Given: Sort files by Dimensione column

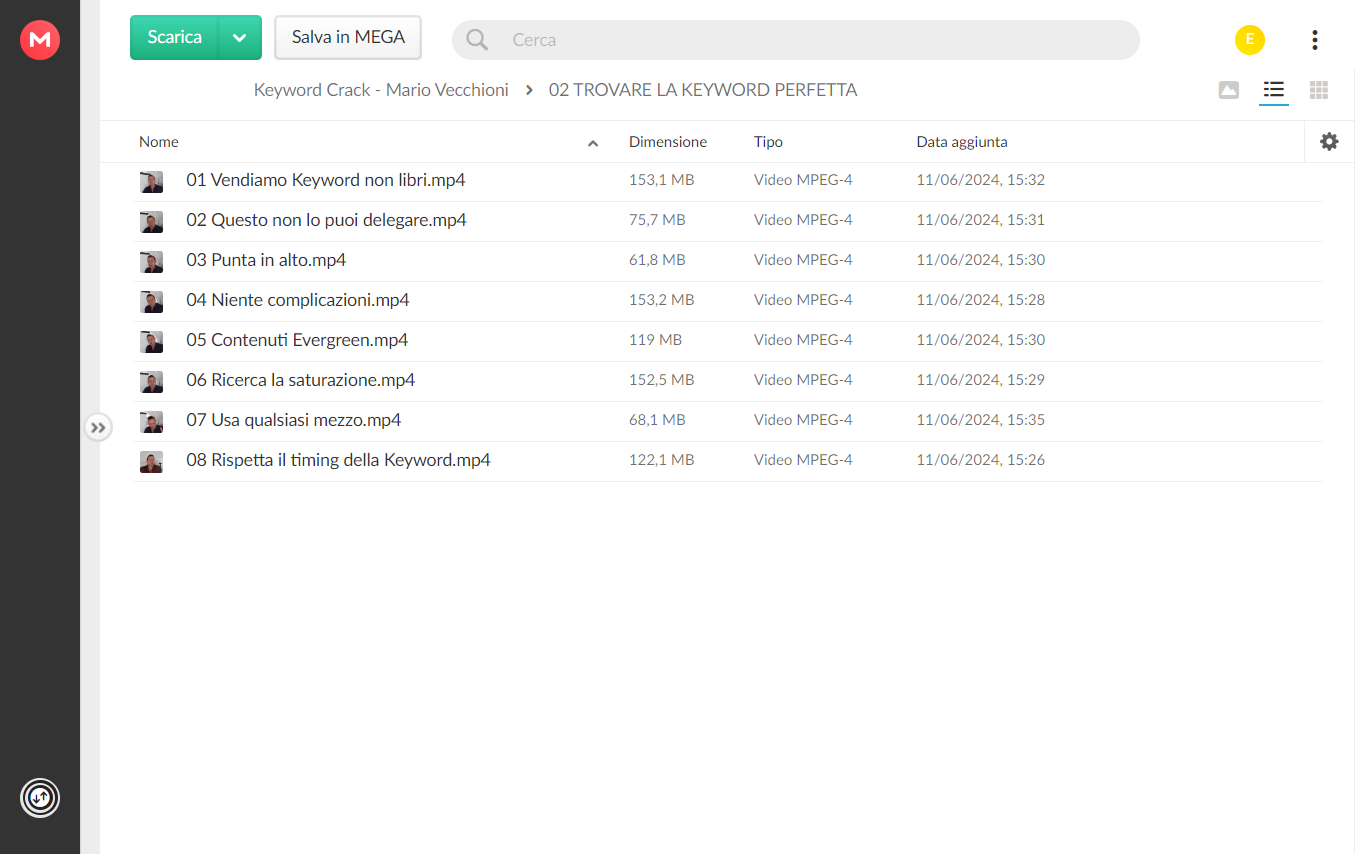Looking at the screenshot, I should click(668, 142).
